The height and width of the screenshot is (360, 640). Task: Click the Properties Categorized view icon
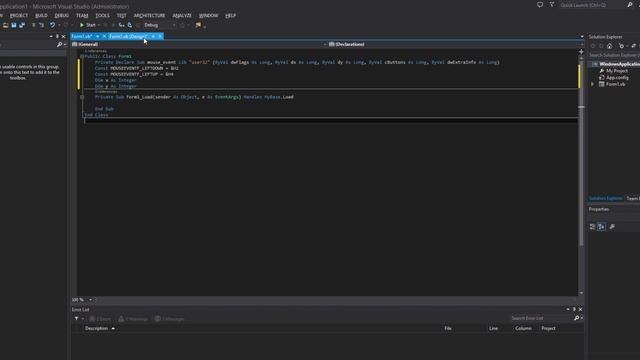(593, 227)
